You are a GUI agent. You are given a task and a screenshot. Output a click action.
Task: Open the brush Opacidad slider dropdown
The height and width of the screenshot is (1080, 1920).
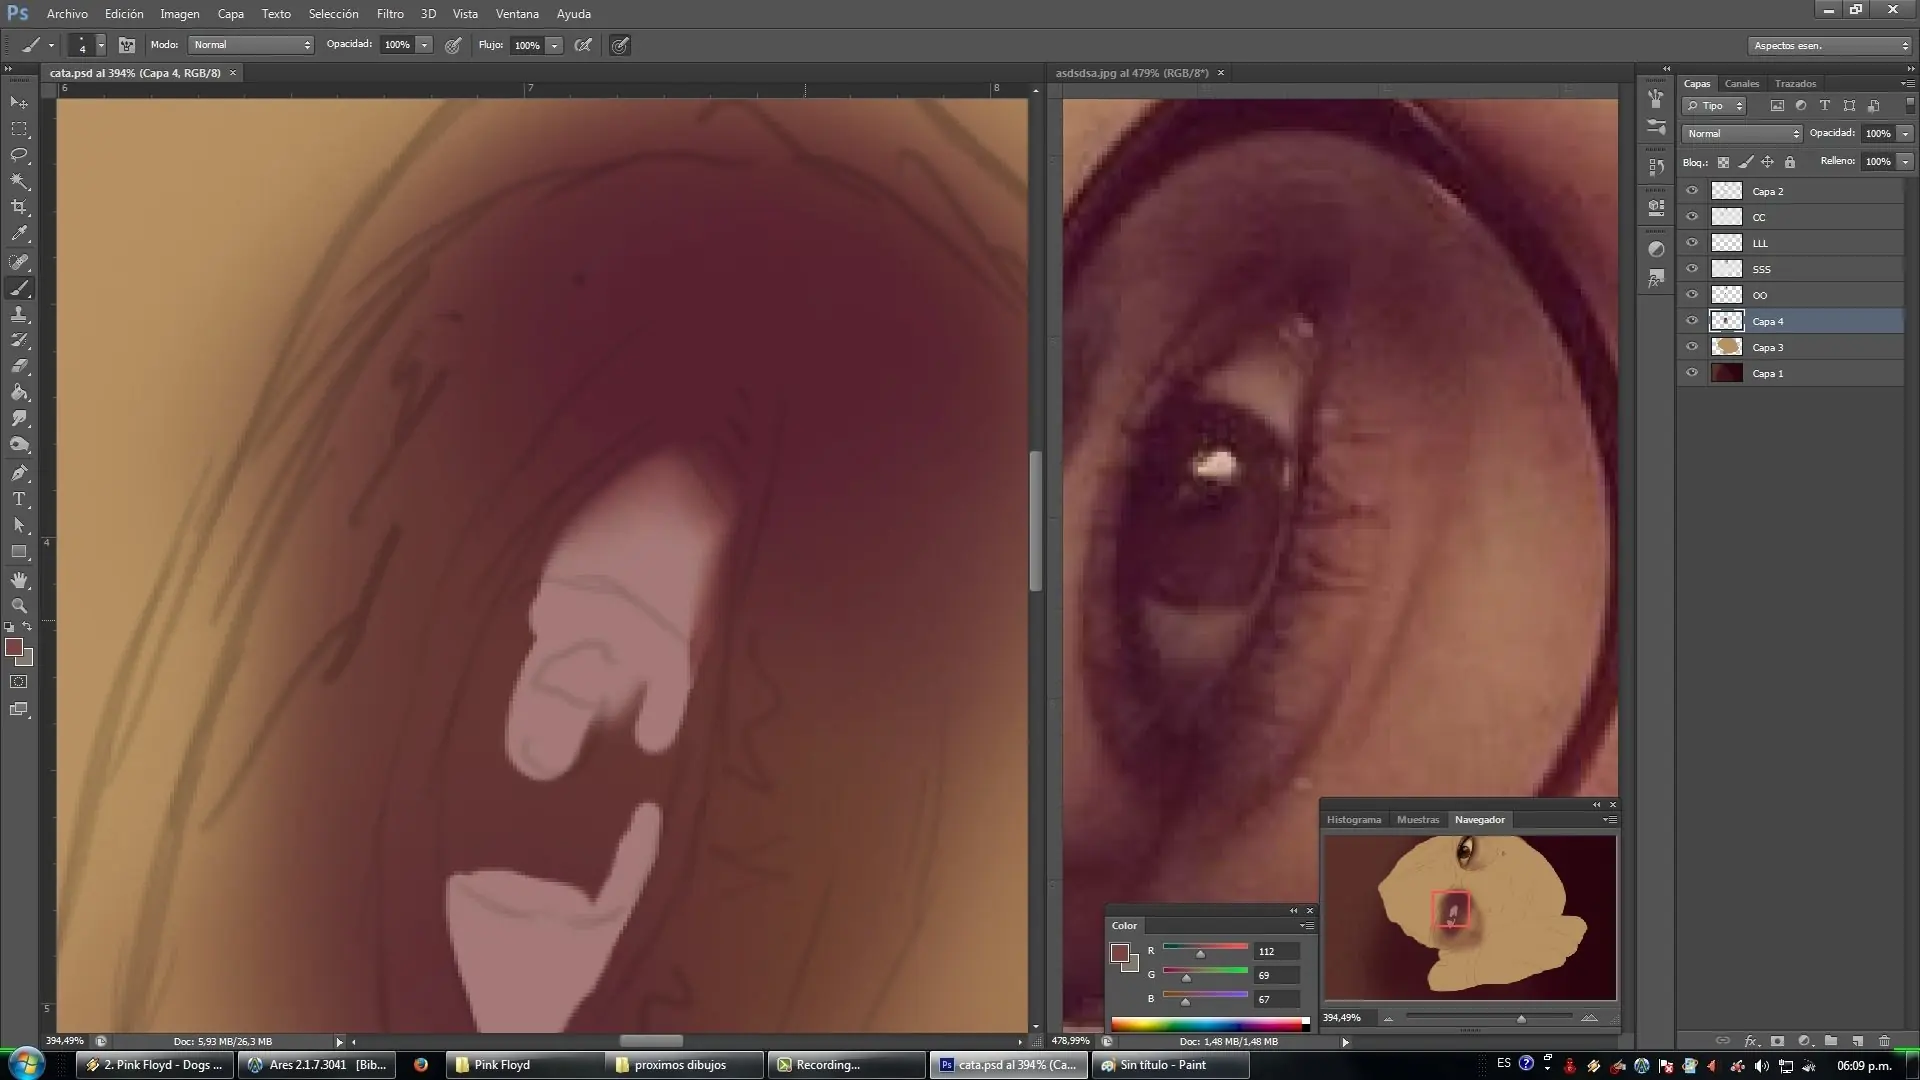(x=424, y=45)
